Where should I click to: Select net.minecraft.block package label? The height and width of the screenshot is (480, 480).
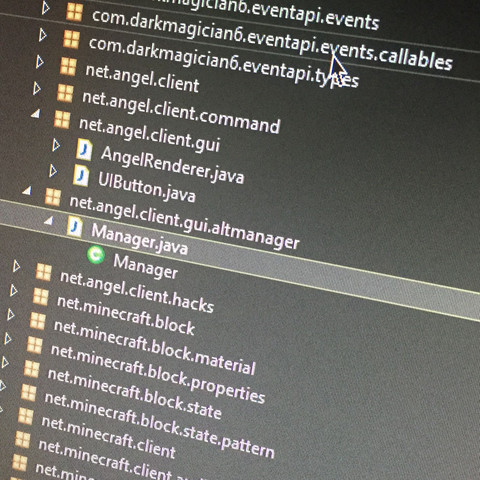pyautogui.click(x=126, y=315)
